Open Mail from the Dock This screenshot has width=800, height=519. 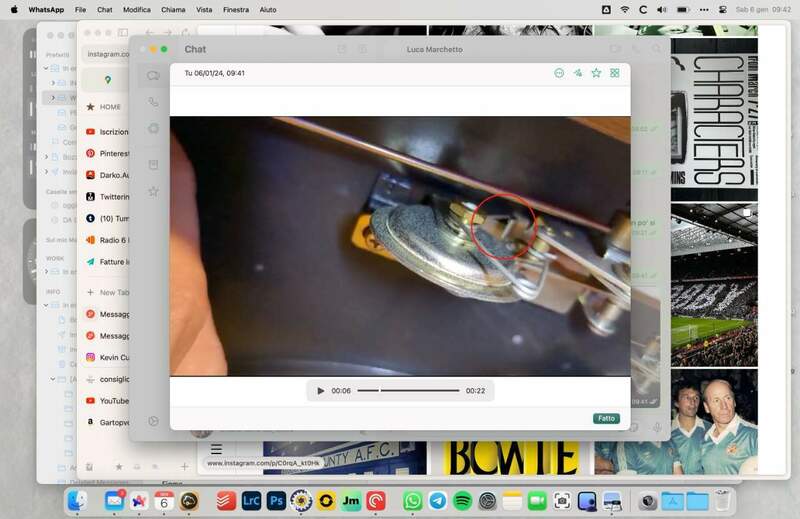[115, 501]
